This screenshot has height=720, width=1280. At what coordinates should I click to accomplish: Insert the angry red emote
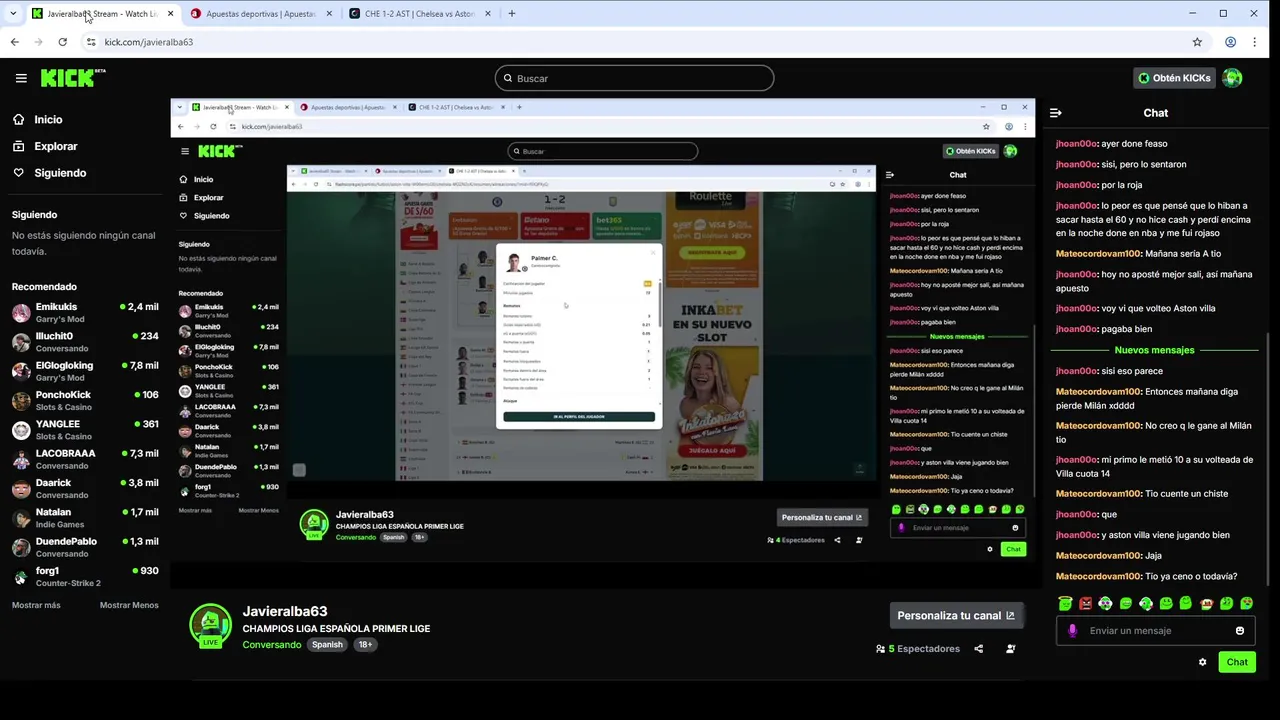pyautogui.click(x=1085, y=603)
